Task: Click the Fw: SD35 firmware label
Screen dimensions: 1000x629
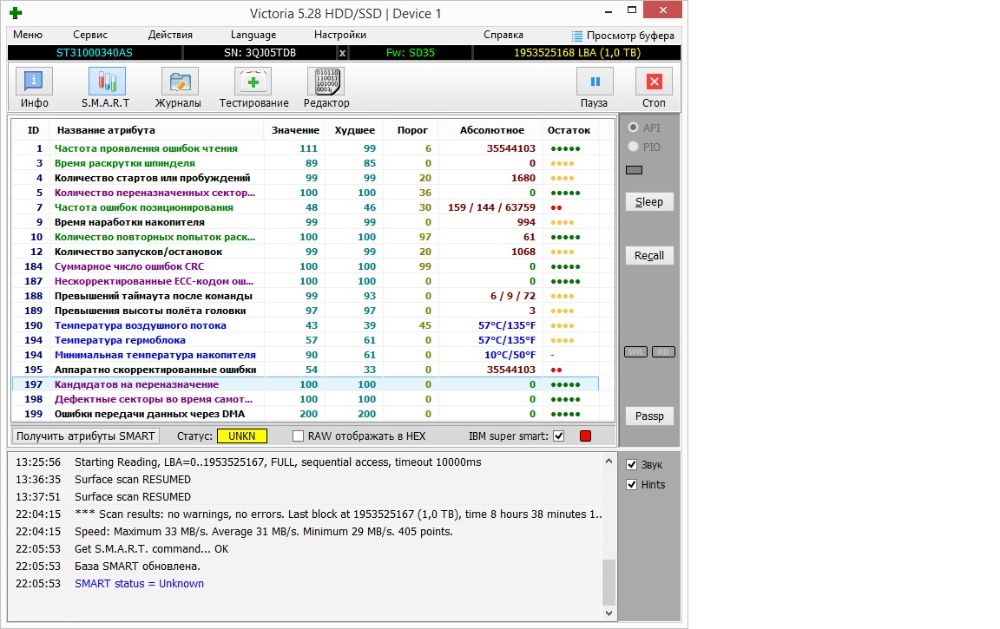Action: coord(410,53)
